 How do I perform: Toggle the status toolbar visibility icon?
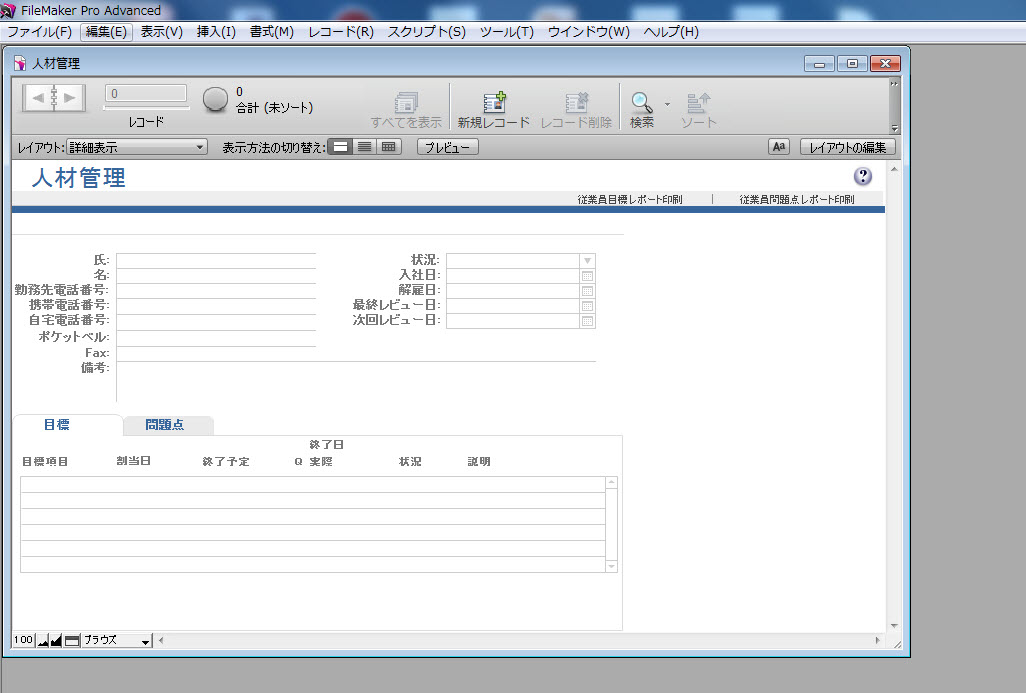tap(71, 641)
